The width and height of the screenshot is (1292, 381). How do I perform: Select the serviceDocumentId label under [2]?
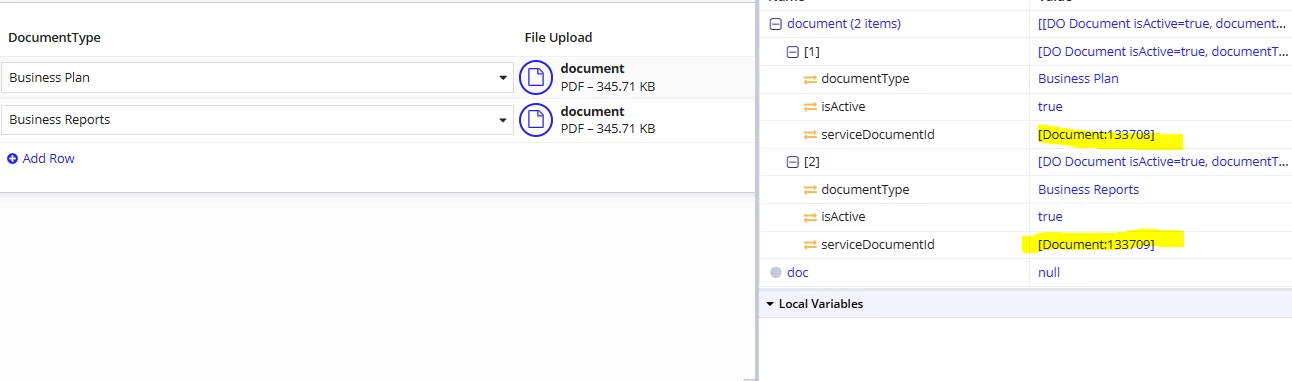click(877, 245)
